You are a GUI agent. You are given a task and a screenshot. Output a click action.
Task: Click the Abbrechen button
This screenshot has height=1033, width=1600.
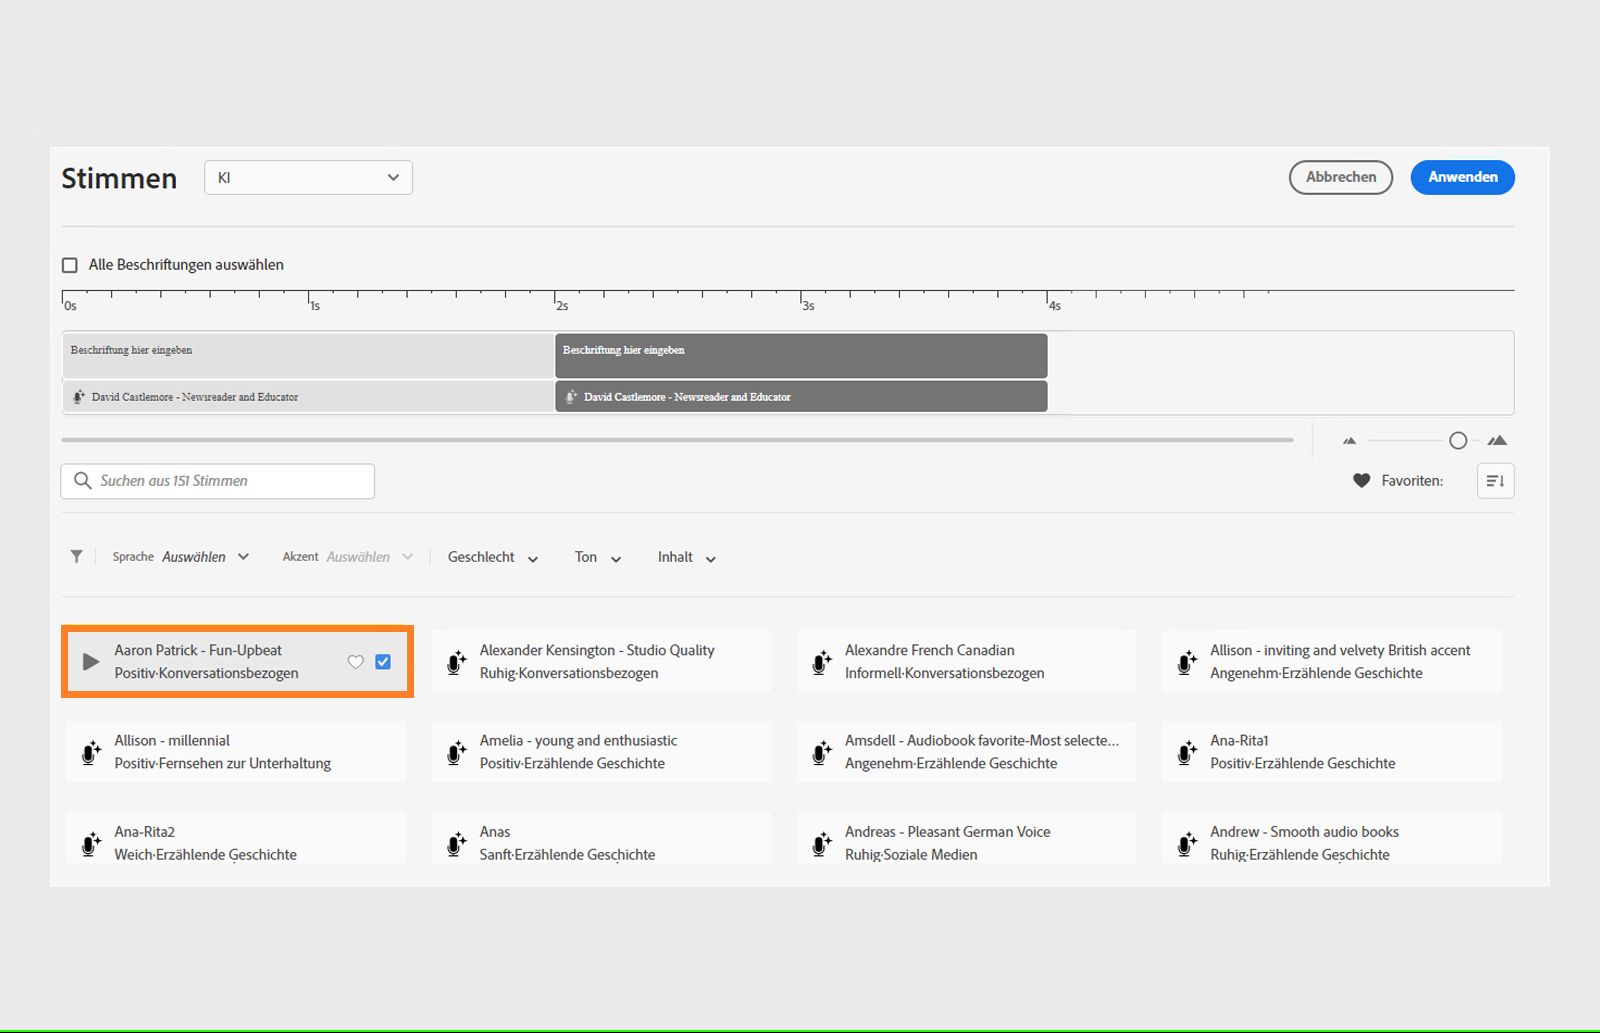tap(1340, 177)
